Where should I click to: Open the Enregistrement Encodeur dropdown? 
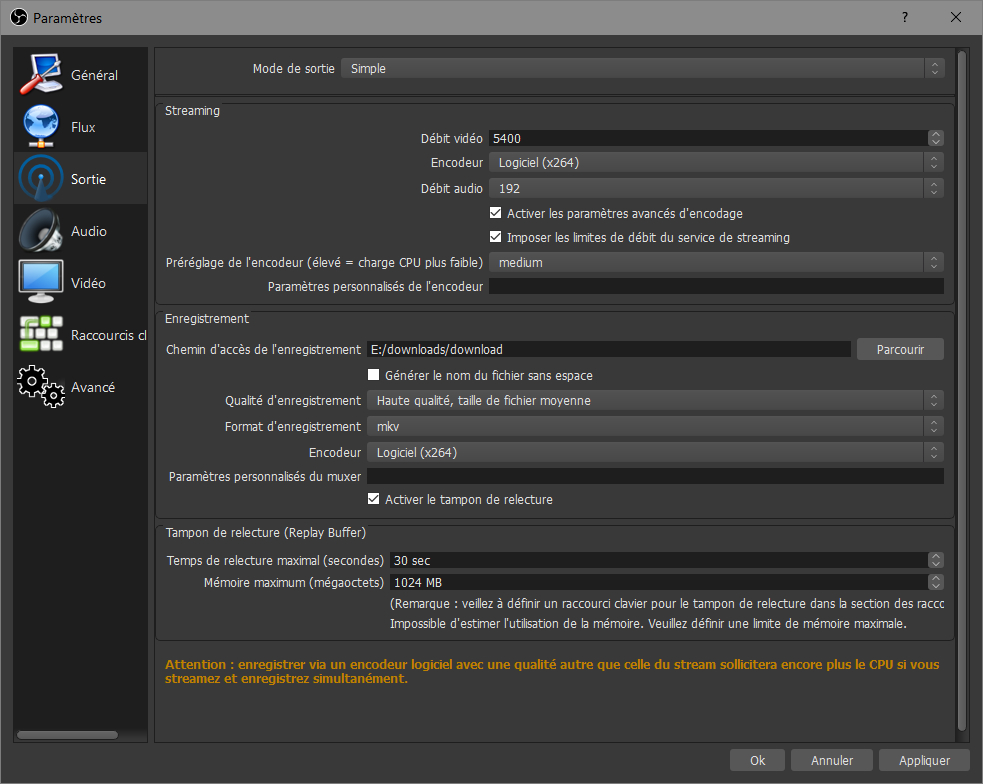pyautogui.click(x=655, y=452)
